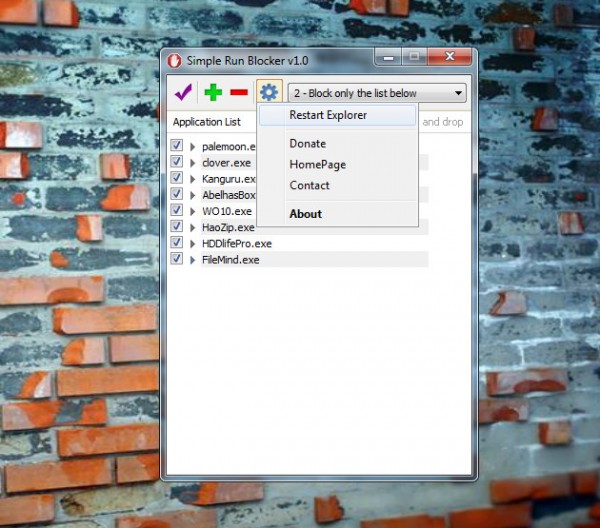The height and width of the screenshot is (528, 600).
Task: Click the red minus remove application icon
Action: click(239, 92)
